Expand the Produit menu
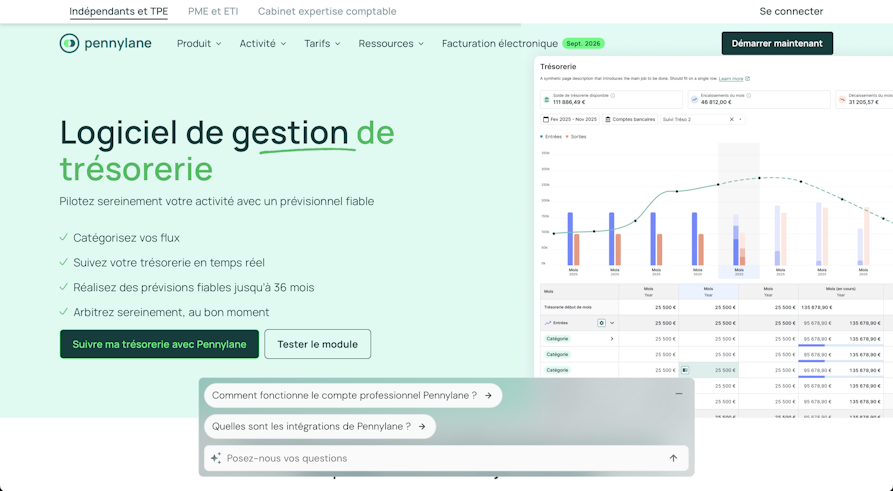Screen dimensions: 893x491 [x=199, y=43]
